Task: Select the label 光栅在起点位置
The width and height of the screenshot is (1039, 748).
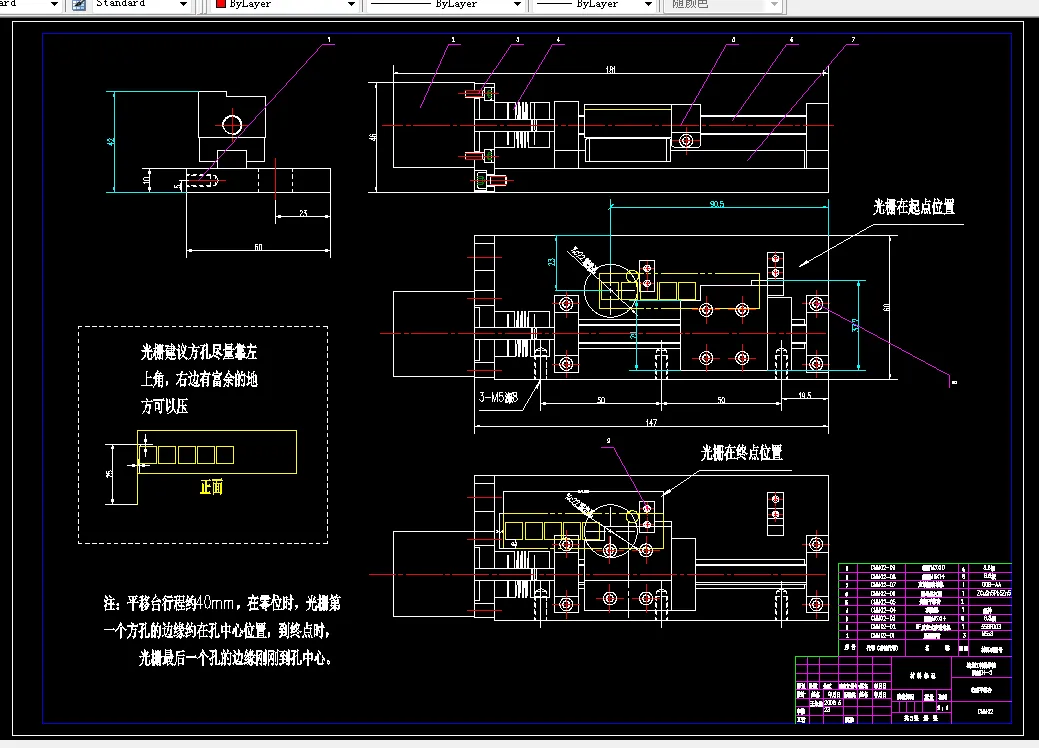Action: [914, 207]
